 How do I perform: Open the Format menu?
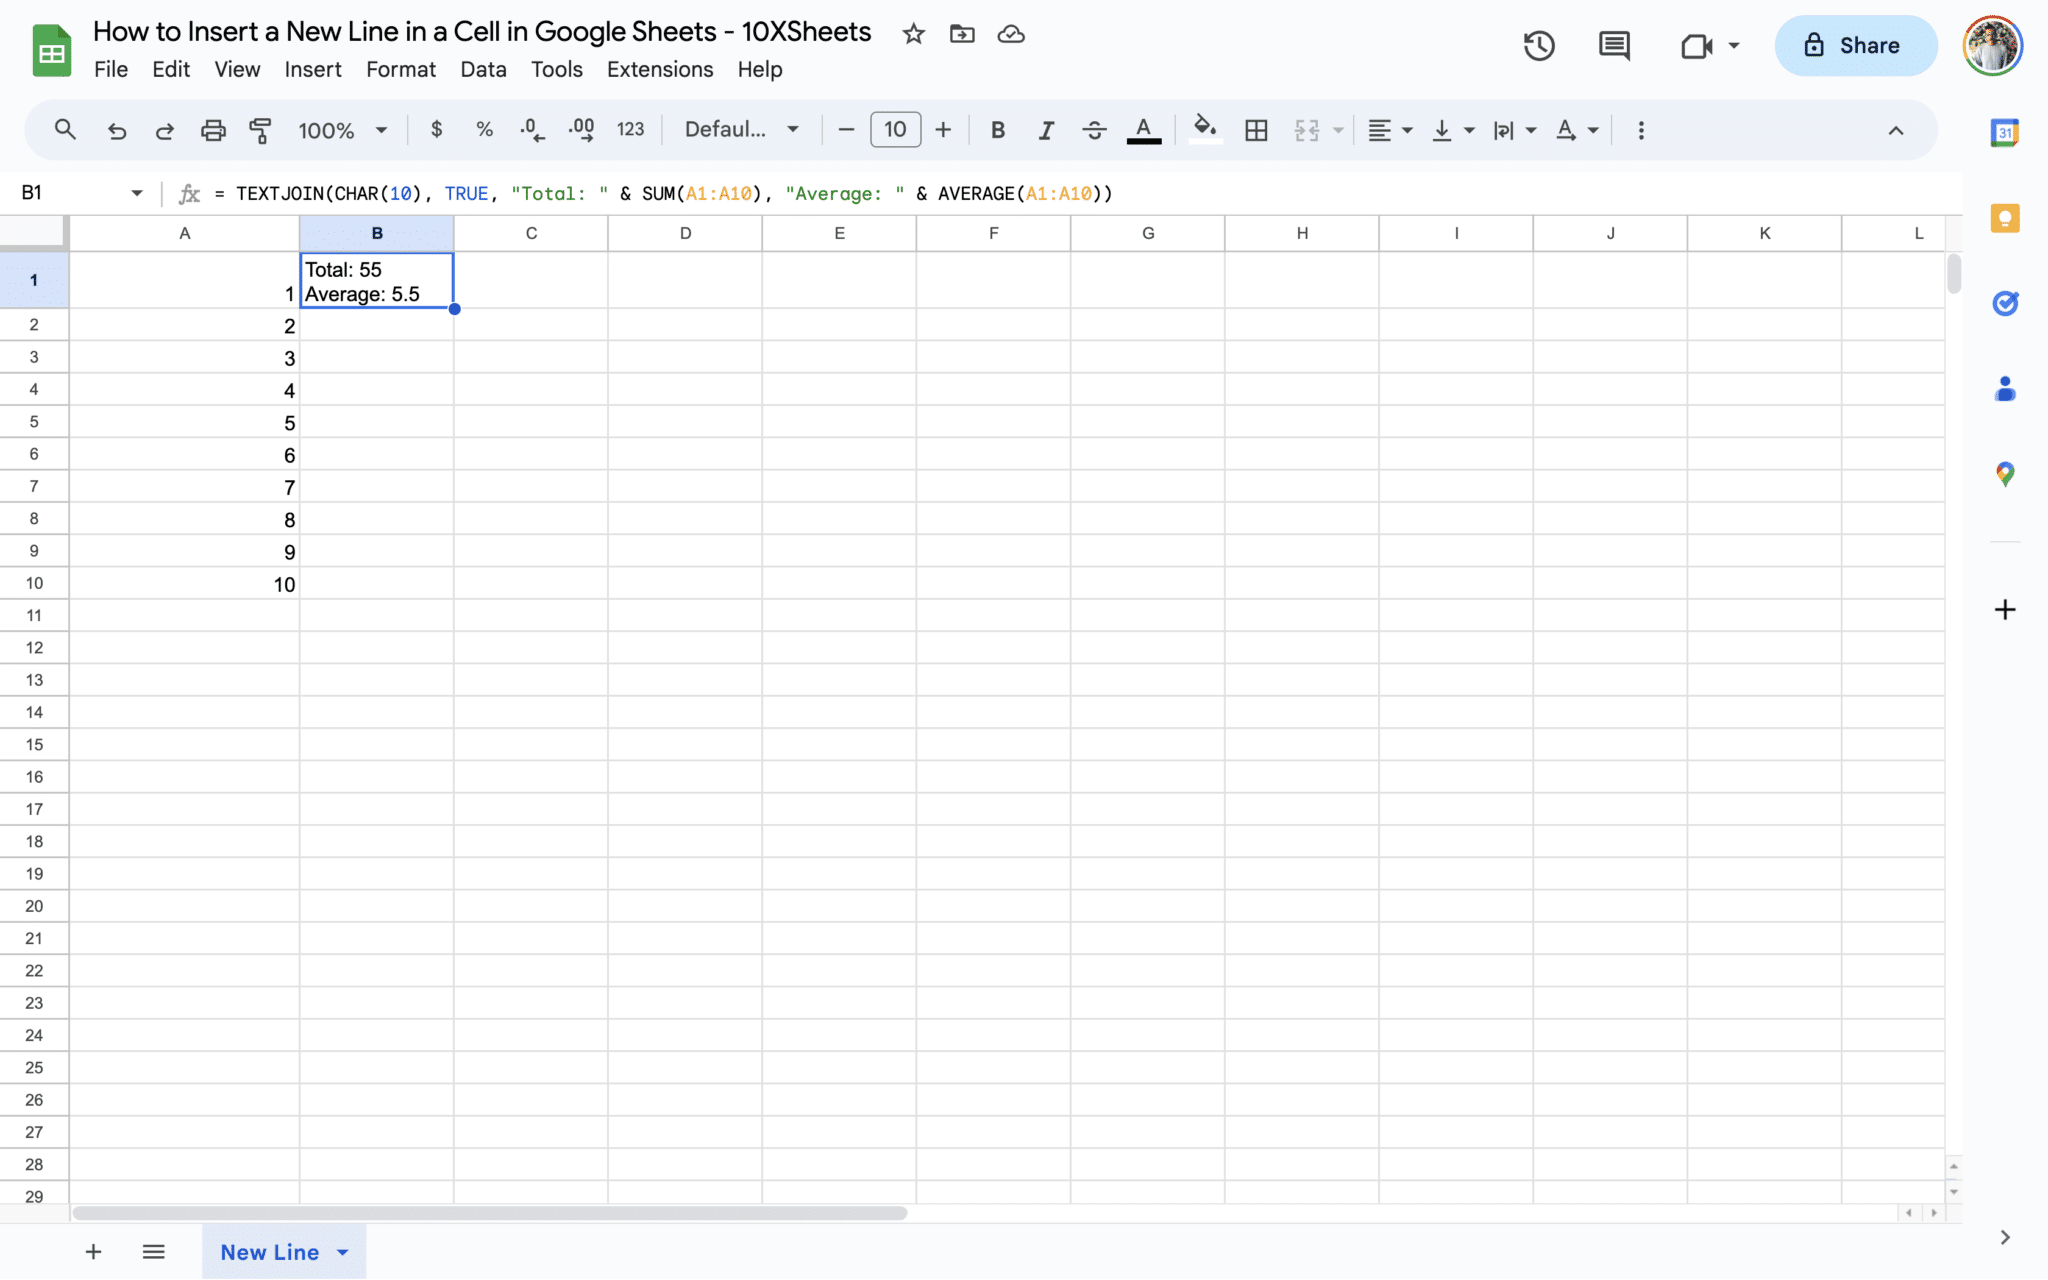[x=401, y=69]
